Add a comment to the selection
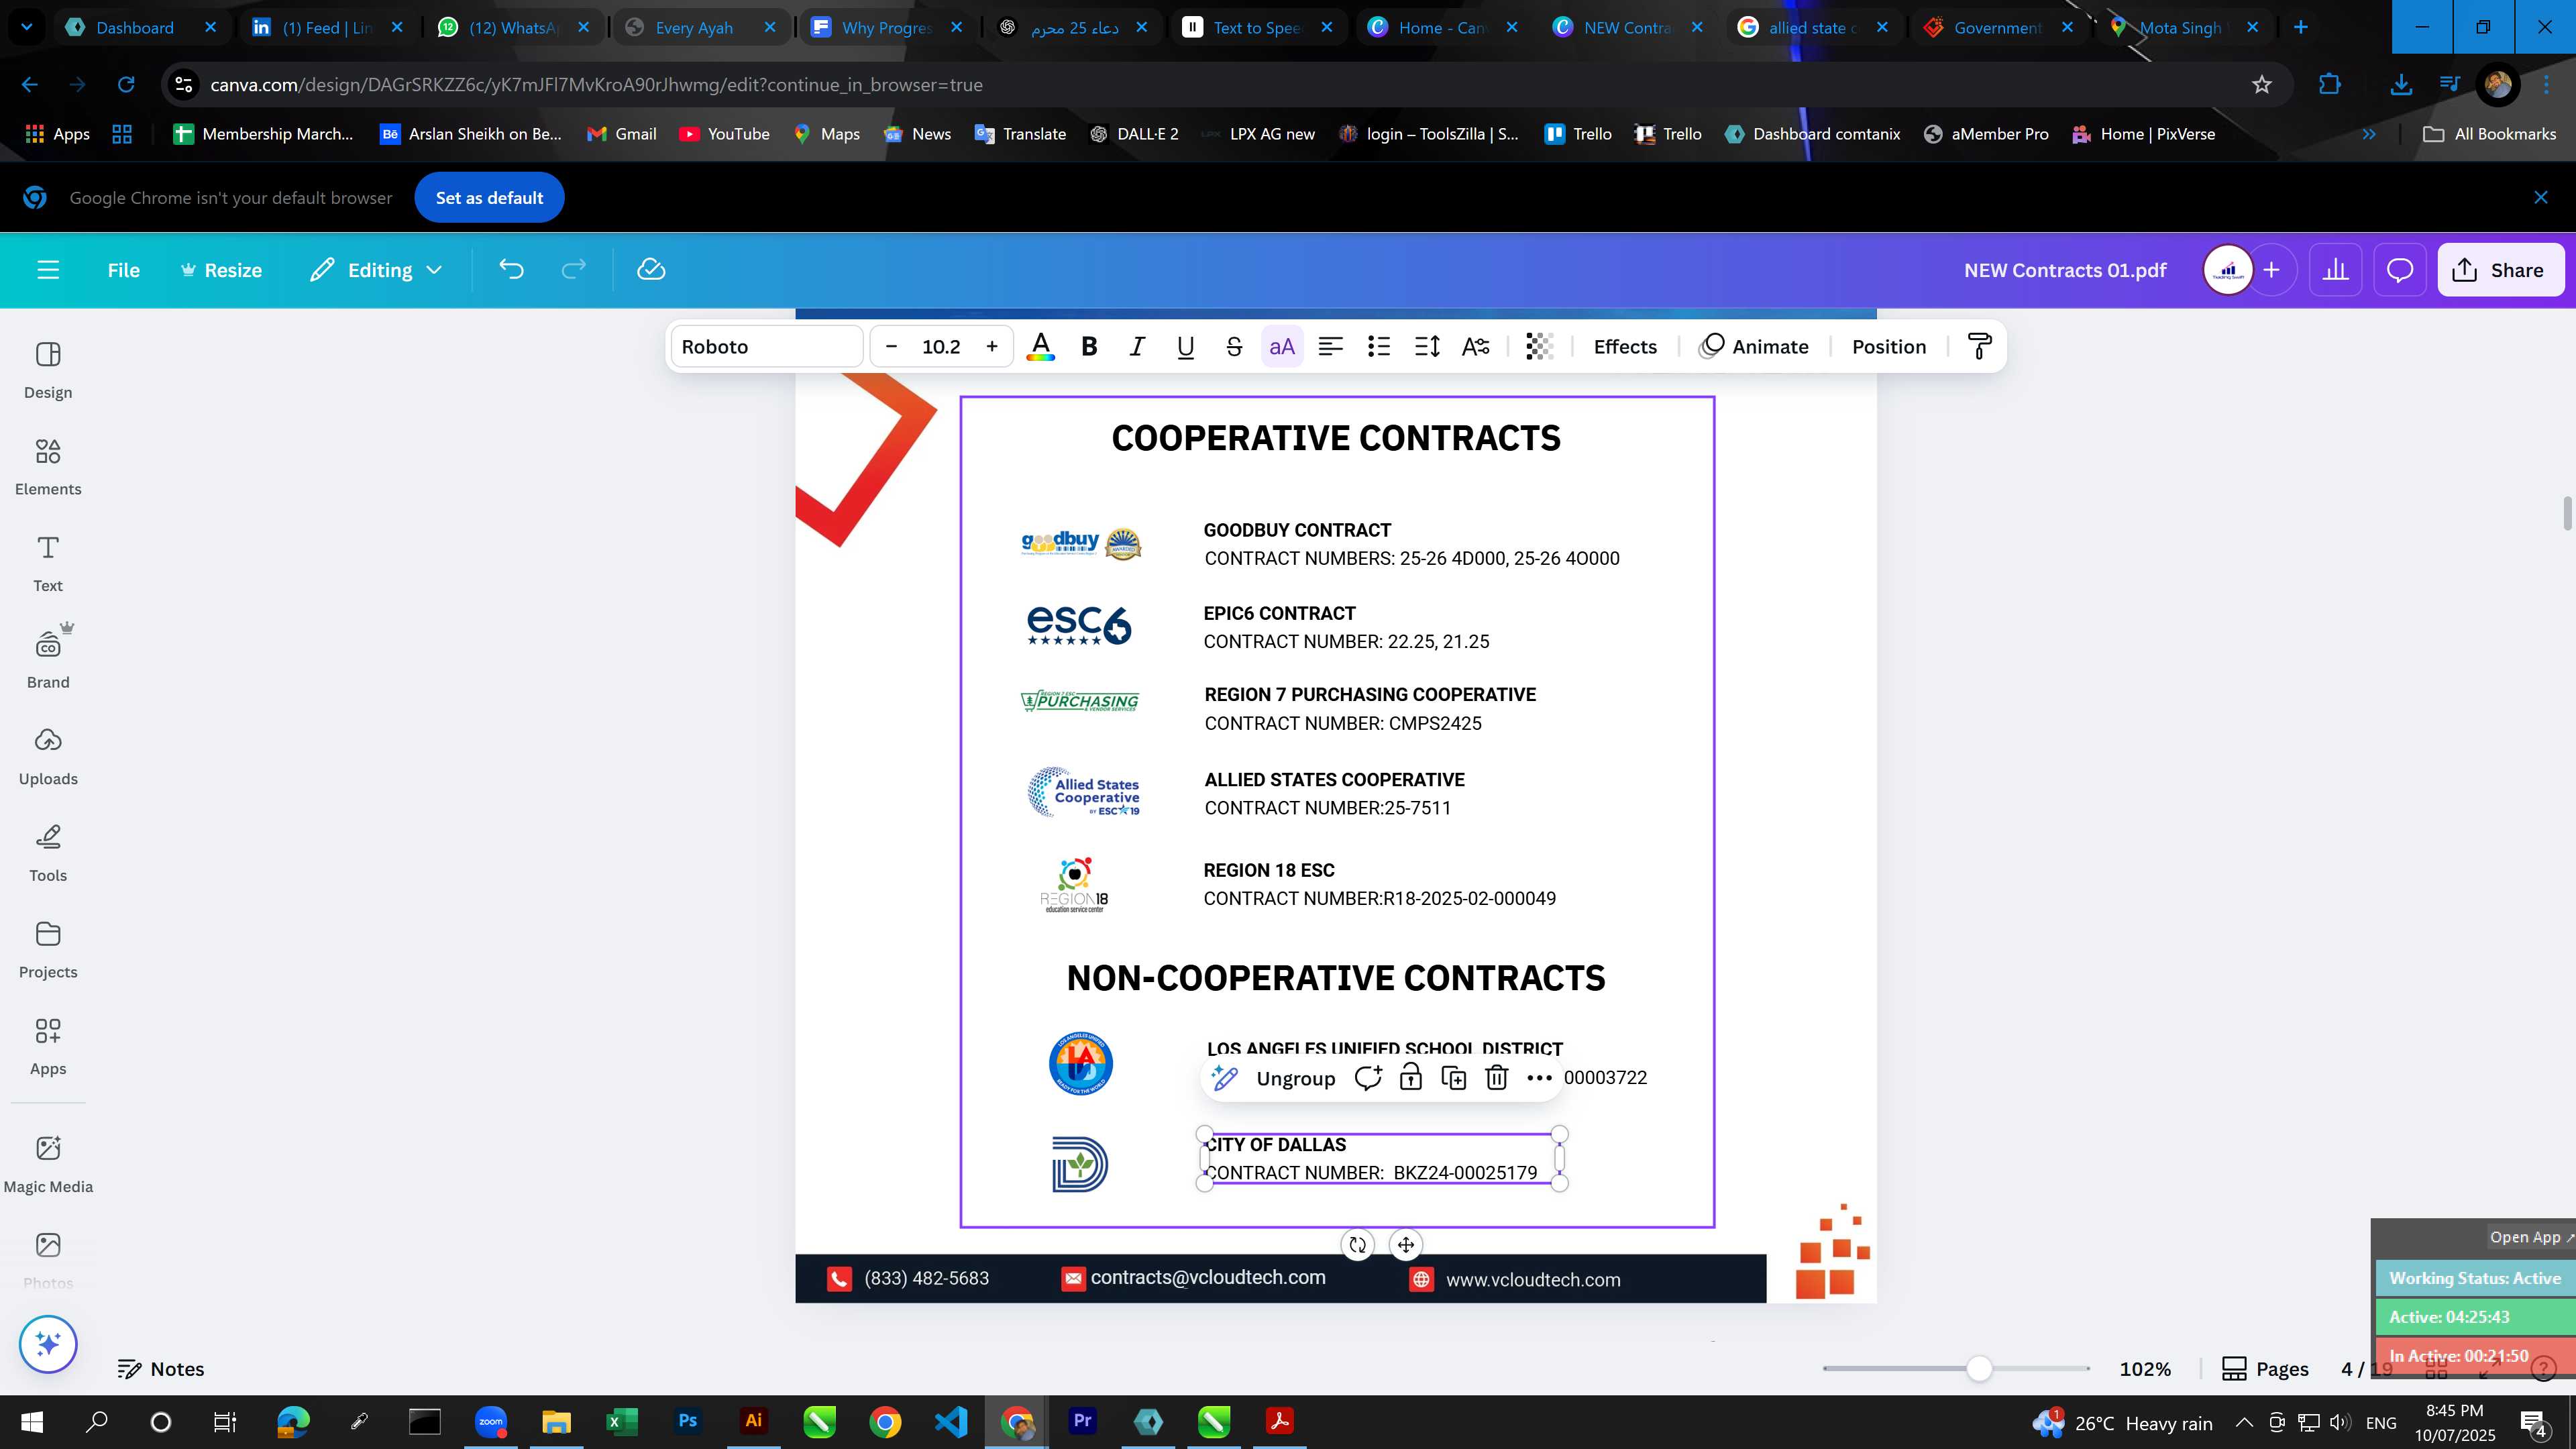The width and height of the screenshot is (2576, 1449). coord(1368,1079)
